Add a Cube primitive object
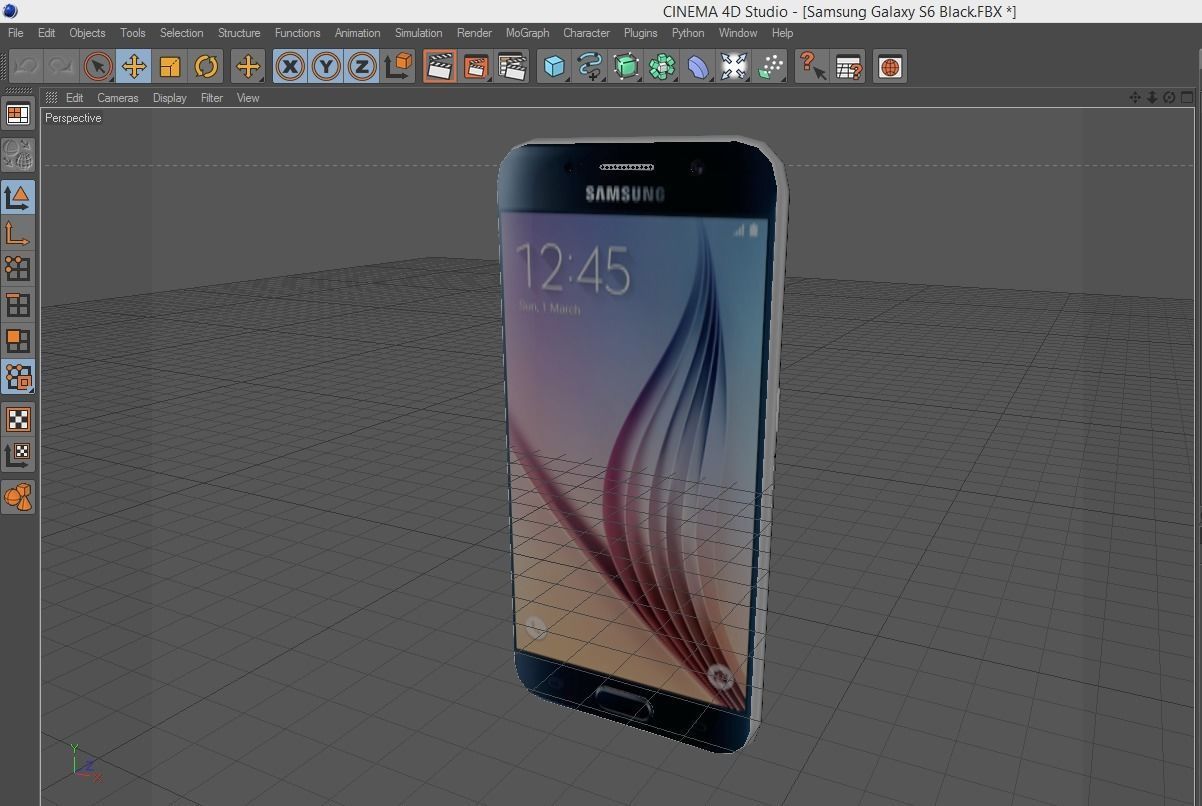Viewport: 1202px width, 806px height. point(554,67)
